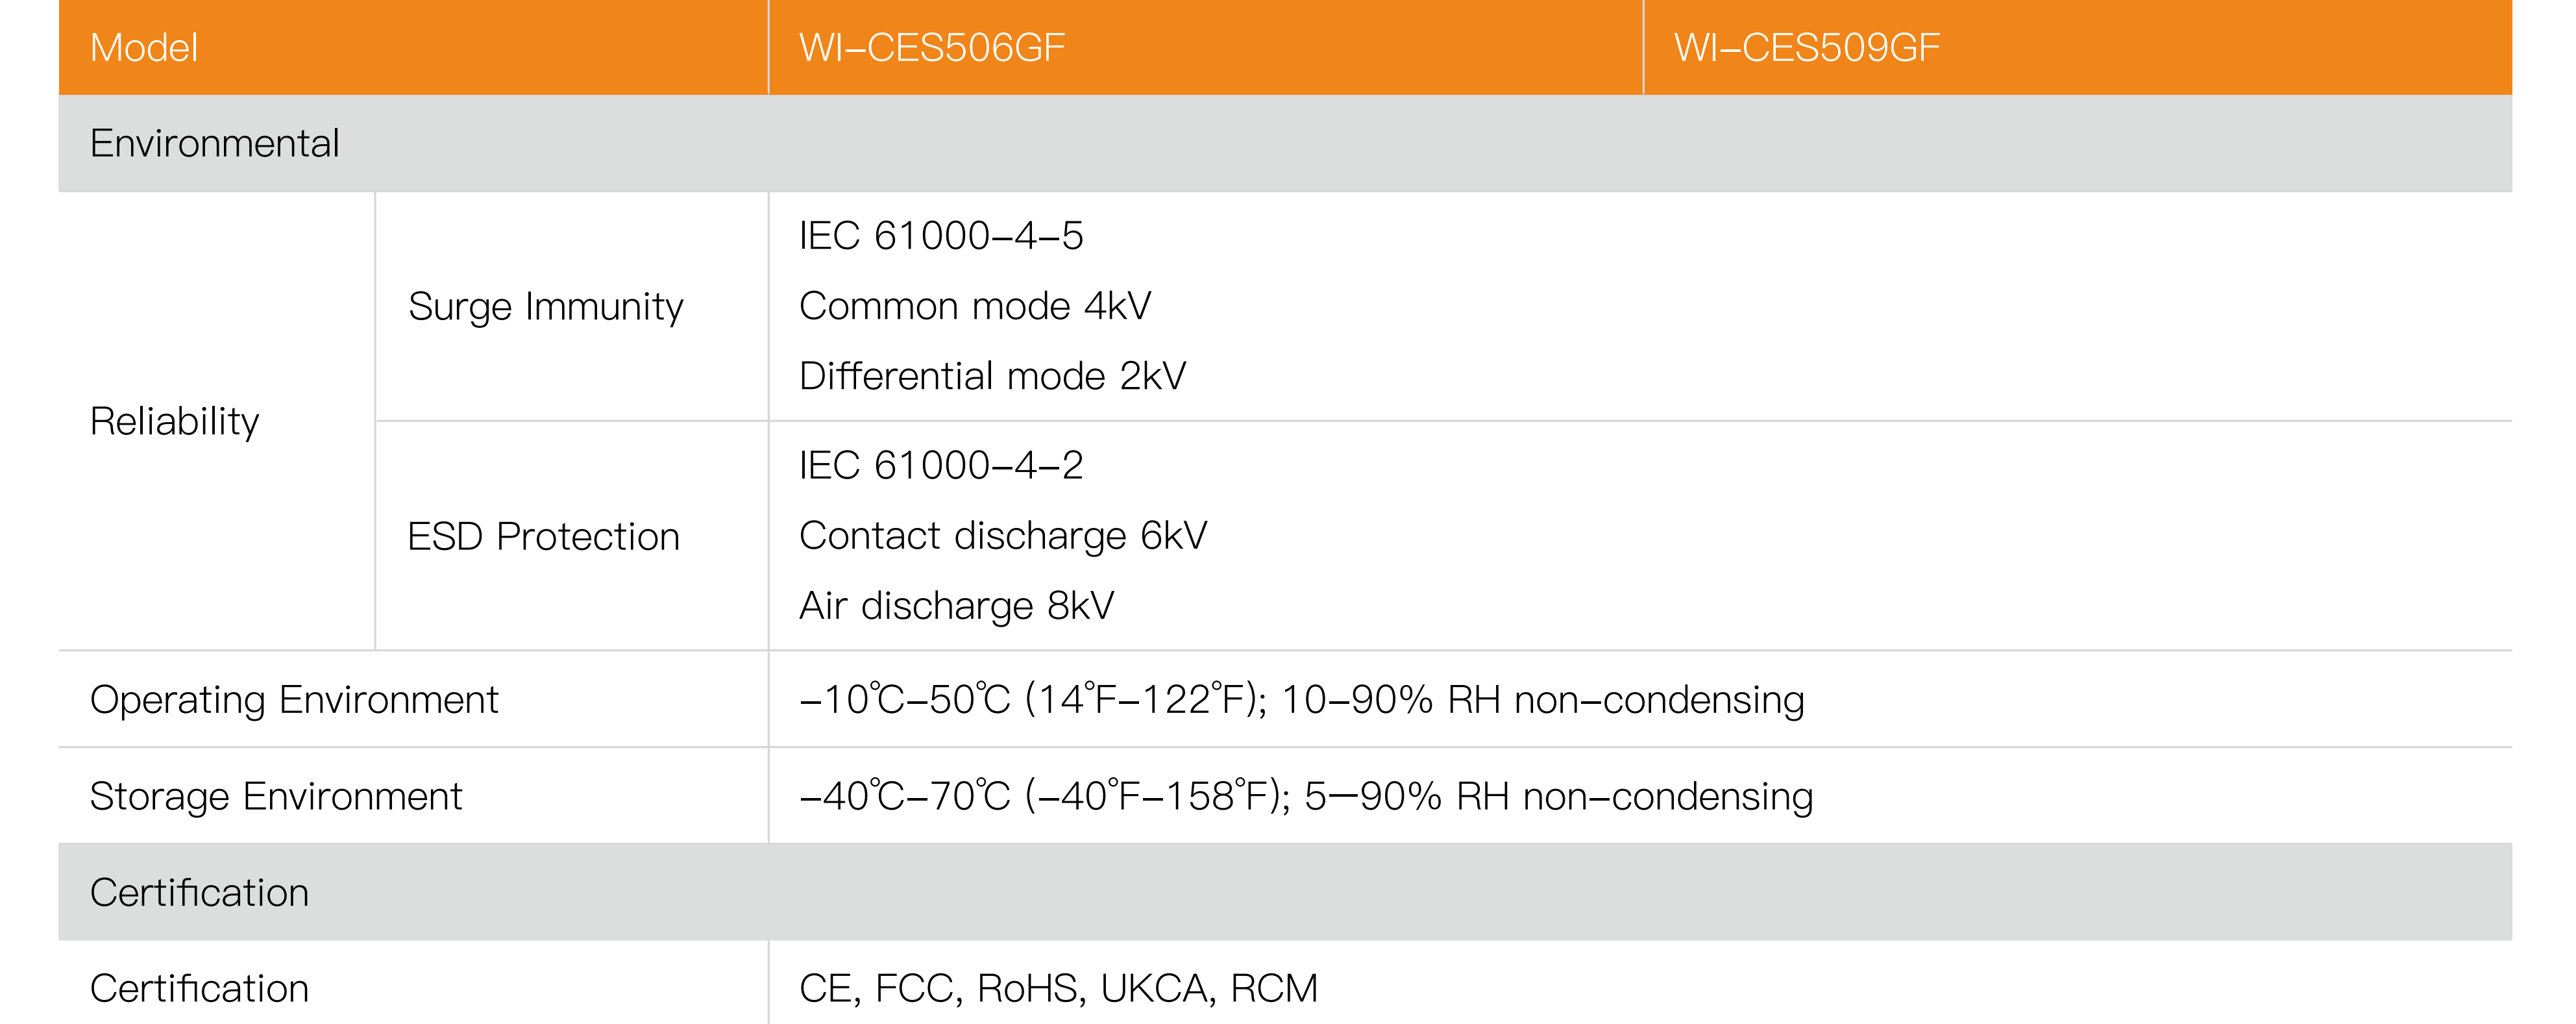Screen dimensions: 2576x1024
Task: Click the Certification row label in white row
Action: [x=199, y=988]
